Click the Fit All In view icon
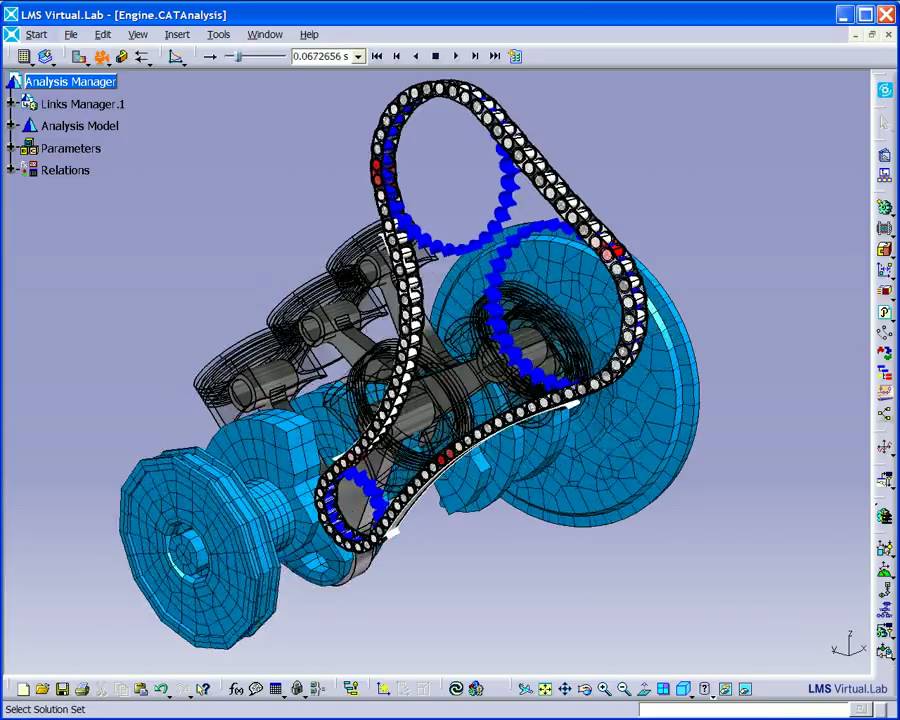Screen dimensions: 900x720 545,688
